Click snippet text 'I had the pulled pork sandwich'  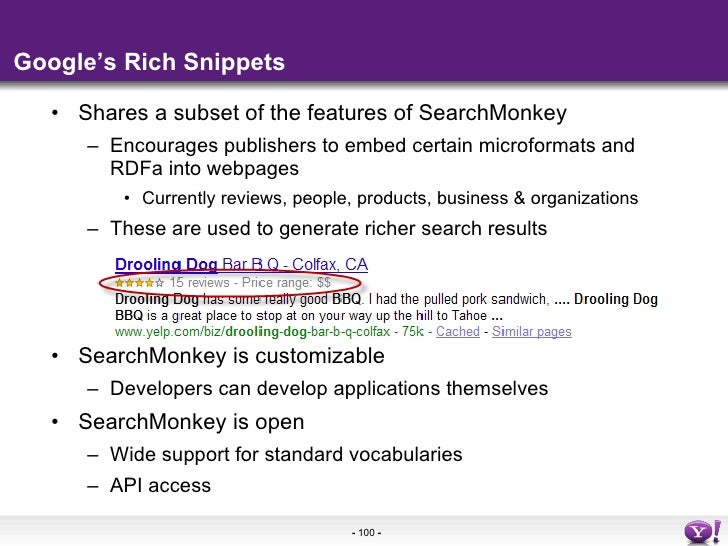459,299
